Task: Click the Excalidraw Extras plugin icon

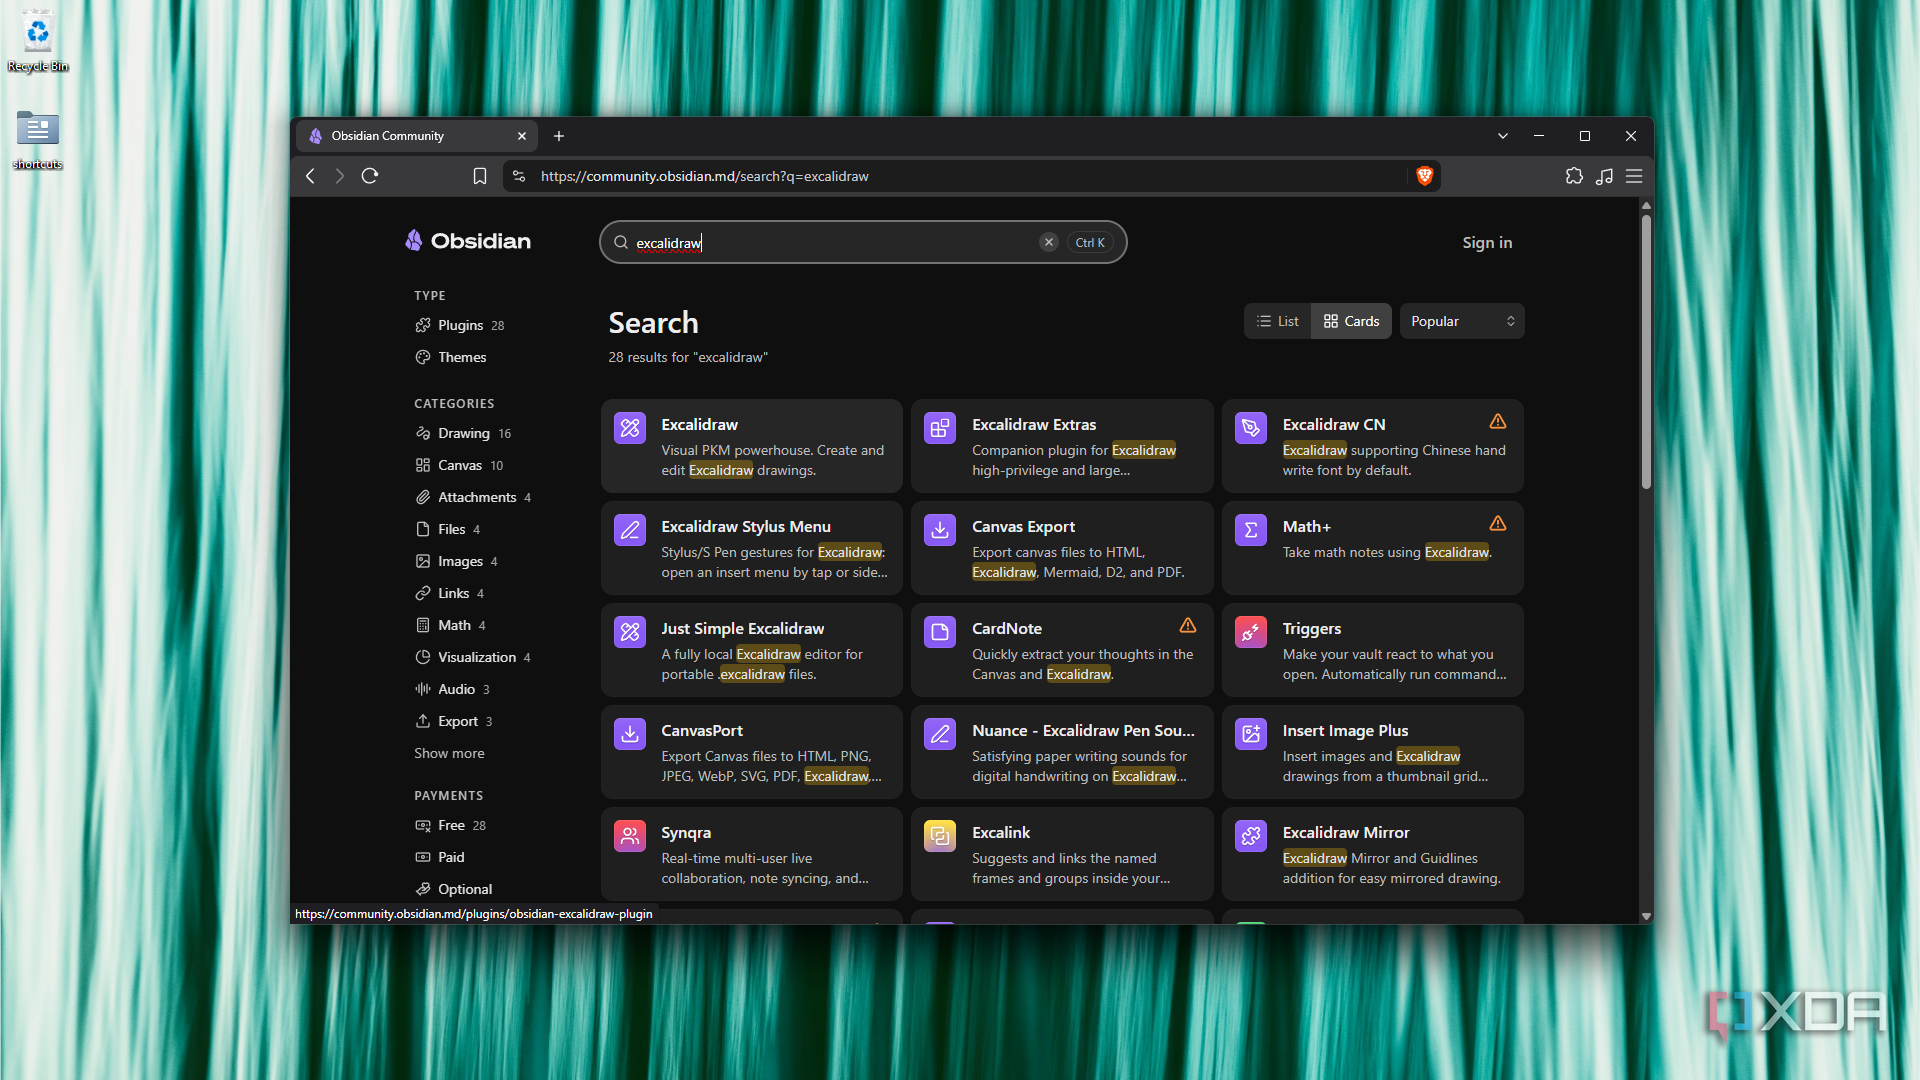Action: pyautogui.click(x=940, y=428)
